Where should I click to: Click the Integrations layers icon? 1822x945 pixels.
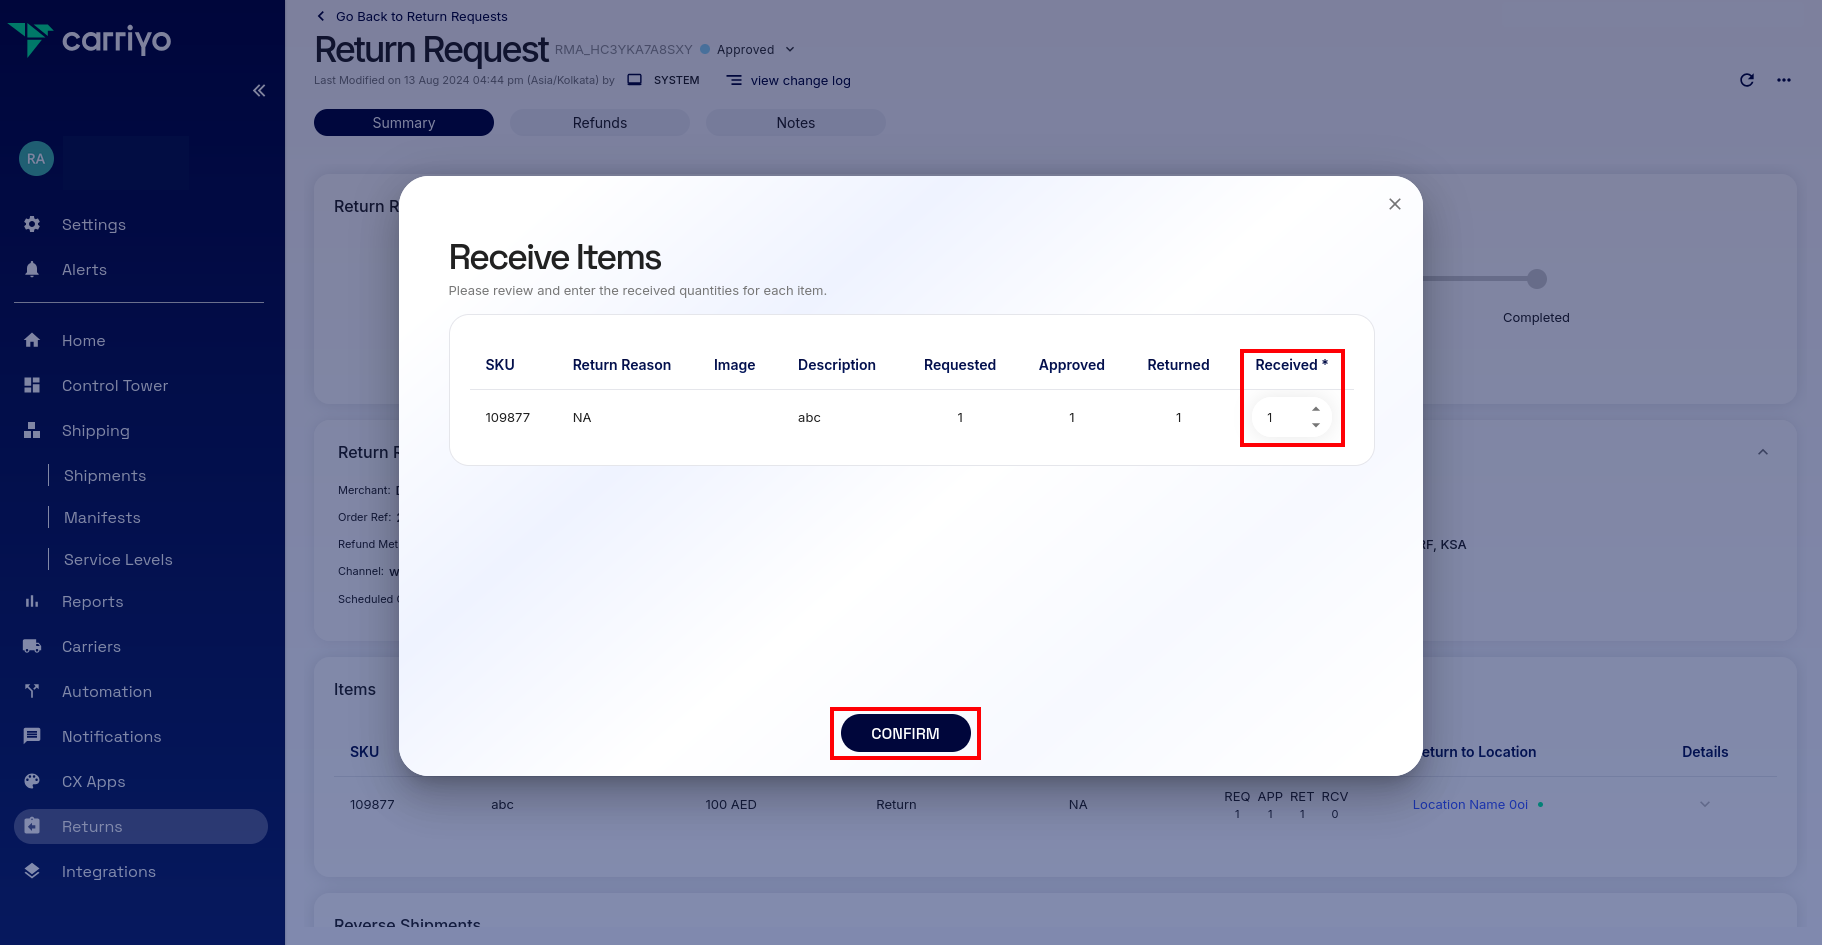32,871
